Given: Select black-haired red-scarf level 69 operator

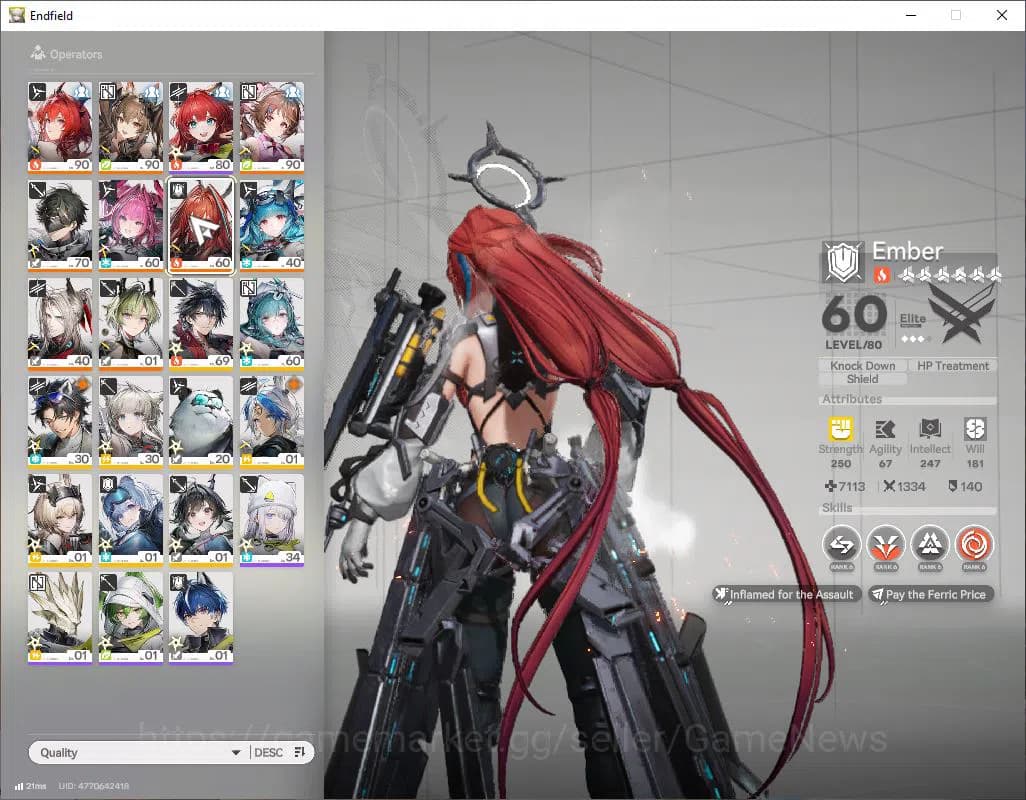Looking at the screenshot, I should click(x=201, y=323).
